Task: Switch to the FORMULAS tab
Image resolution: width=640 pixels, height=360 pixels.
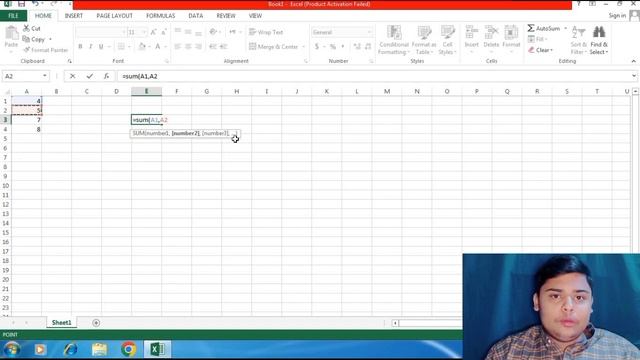Action: tap(160, 16)
